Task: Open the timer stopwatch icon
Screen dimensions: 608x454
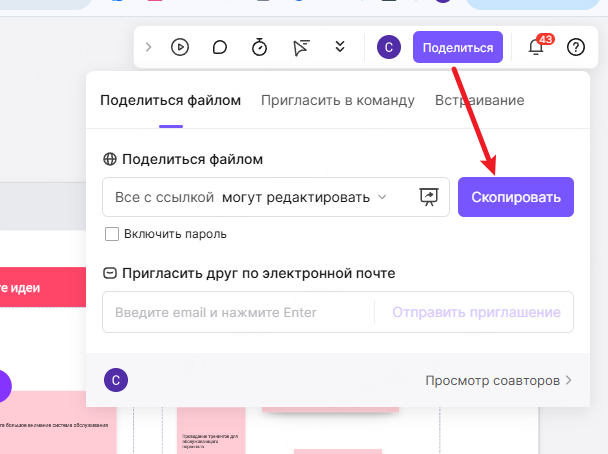Action: [x=259, y=47]
